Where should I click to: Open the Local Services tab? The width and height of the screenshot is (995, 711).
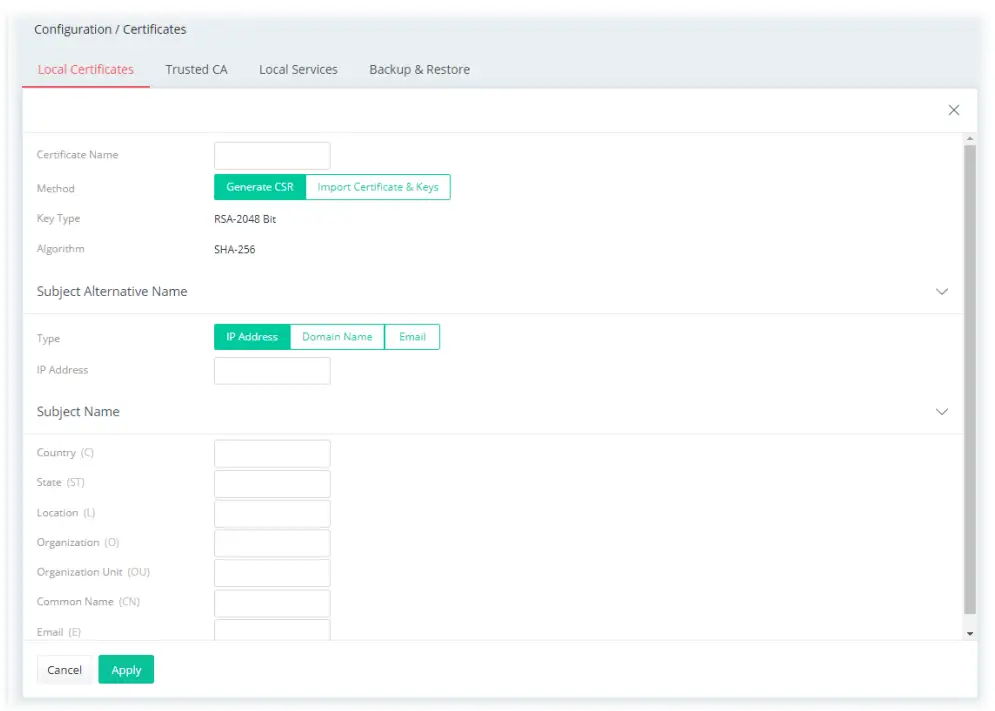point(298,69)
